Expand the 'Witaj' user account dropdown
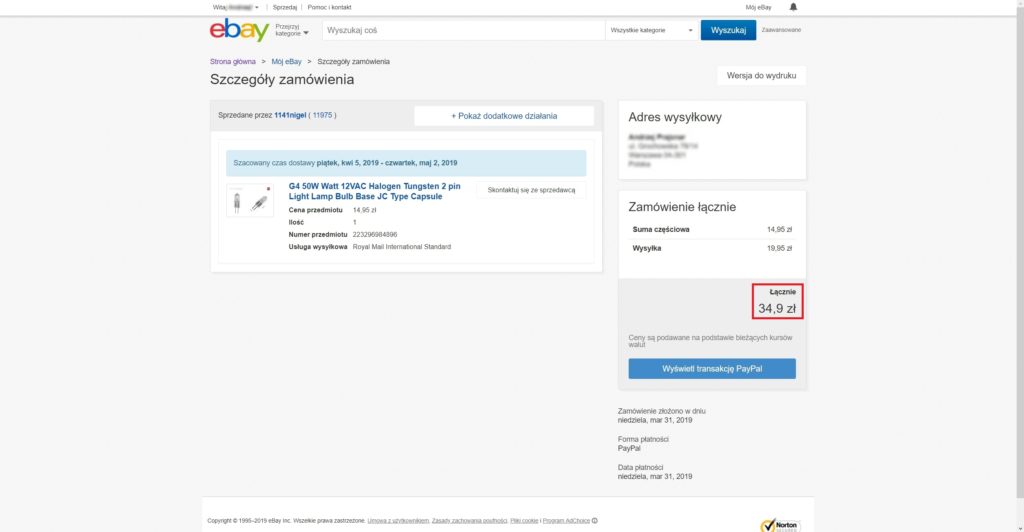The width and height of the screenshot is (1024, 532). [x=236, y=7]
